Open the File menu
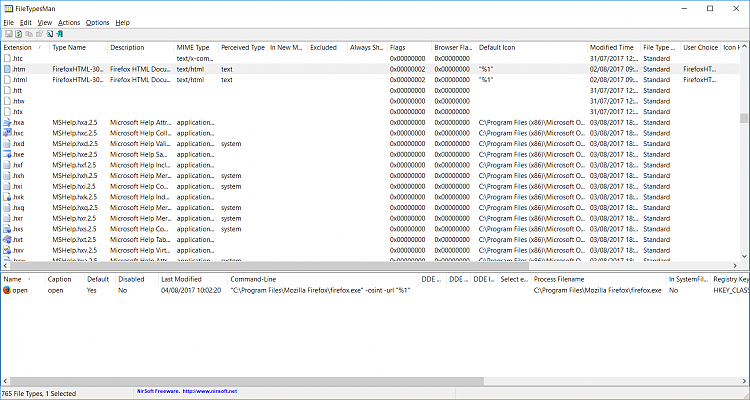The height and width of the screenshot is (400, 750). pos(10,22)
